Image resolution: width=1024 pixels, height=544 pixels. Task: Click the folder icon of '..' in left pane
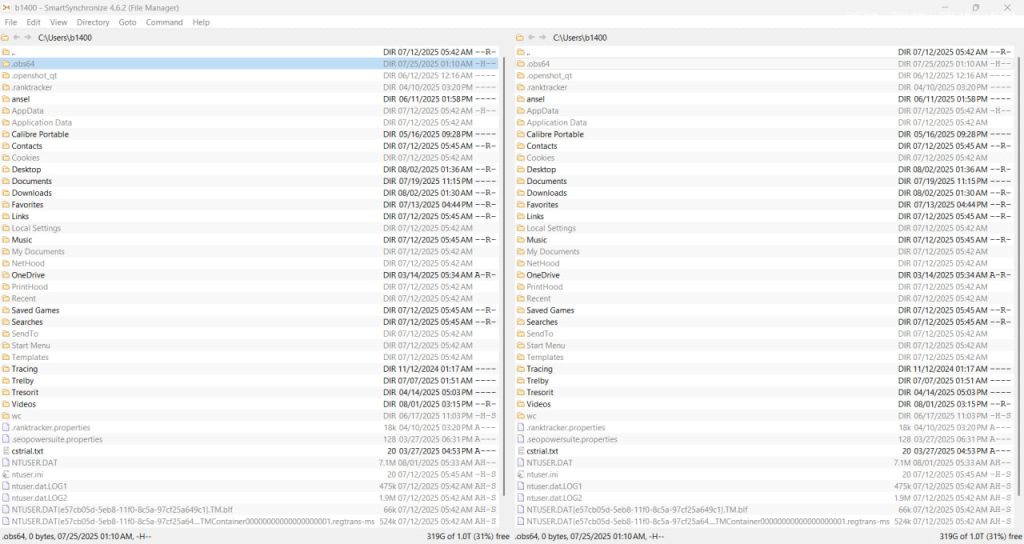[6, 52]
